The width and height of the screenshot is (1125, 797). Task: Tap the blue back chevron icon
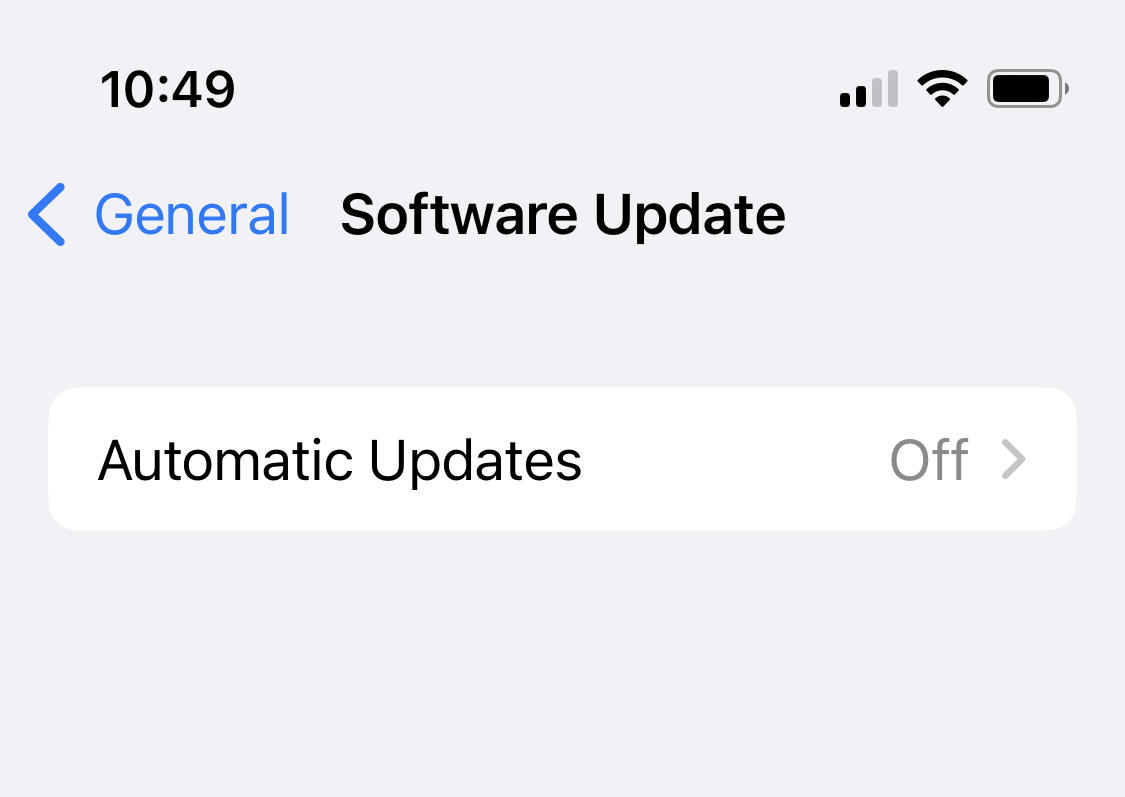47,214
